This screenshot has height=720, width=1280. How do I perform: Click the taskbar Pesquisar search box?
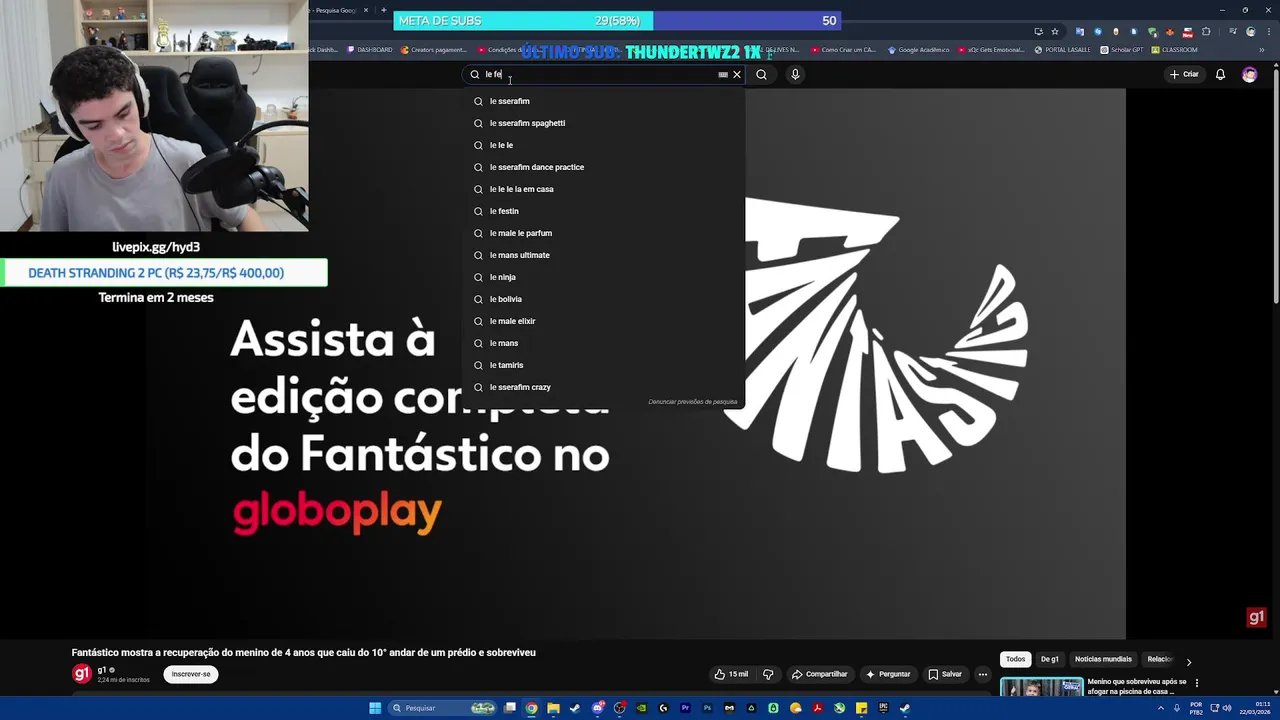click(x=443, y=708)
